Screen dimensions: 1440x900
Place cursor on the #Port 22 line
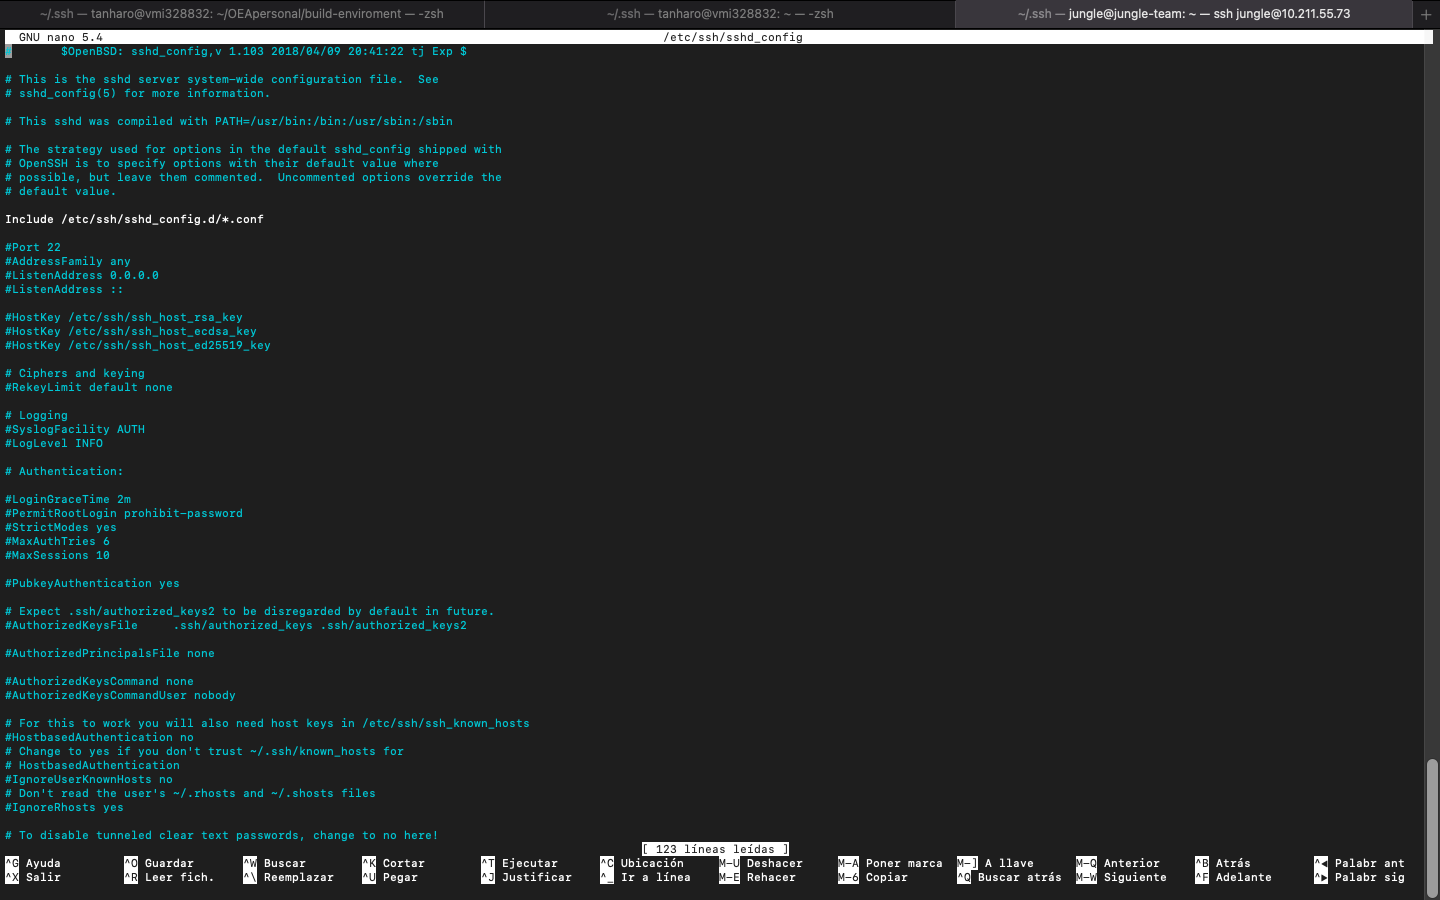[33, 247]
